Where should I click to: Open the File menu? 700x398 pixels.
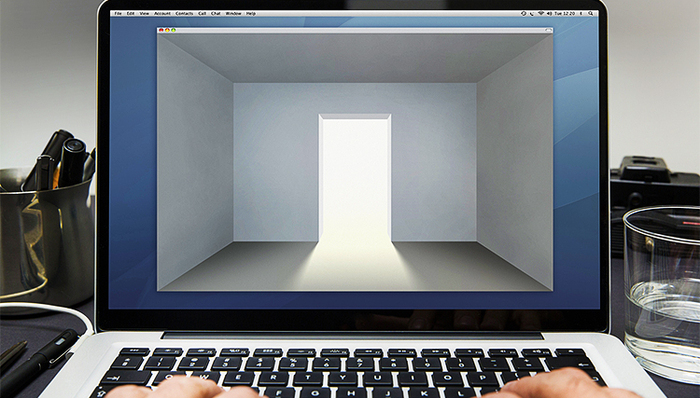click(x=118, y=14)
